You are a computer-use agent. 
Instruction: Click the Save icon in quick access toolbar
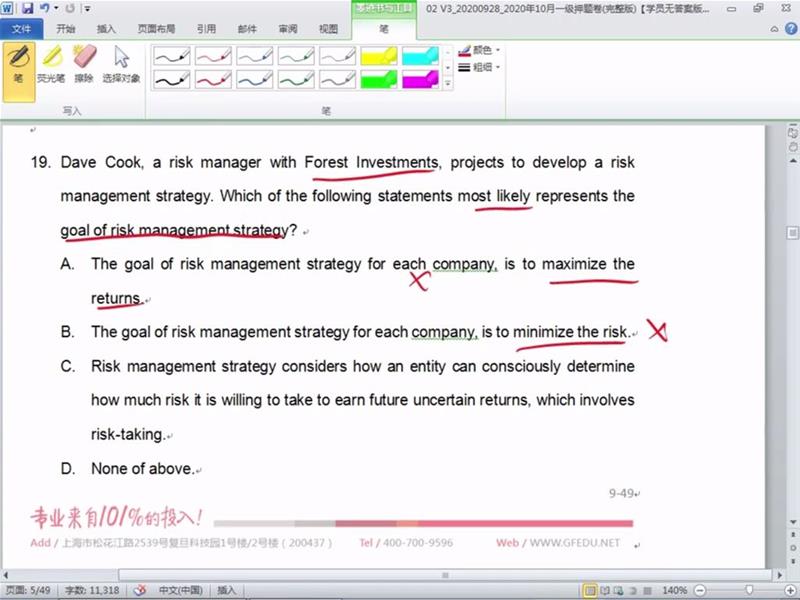(27, 8)
